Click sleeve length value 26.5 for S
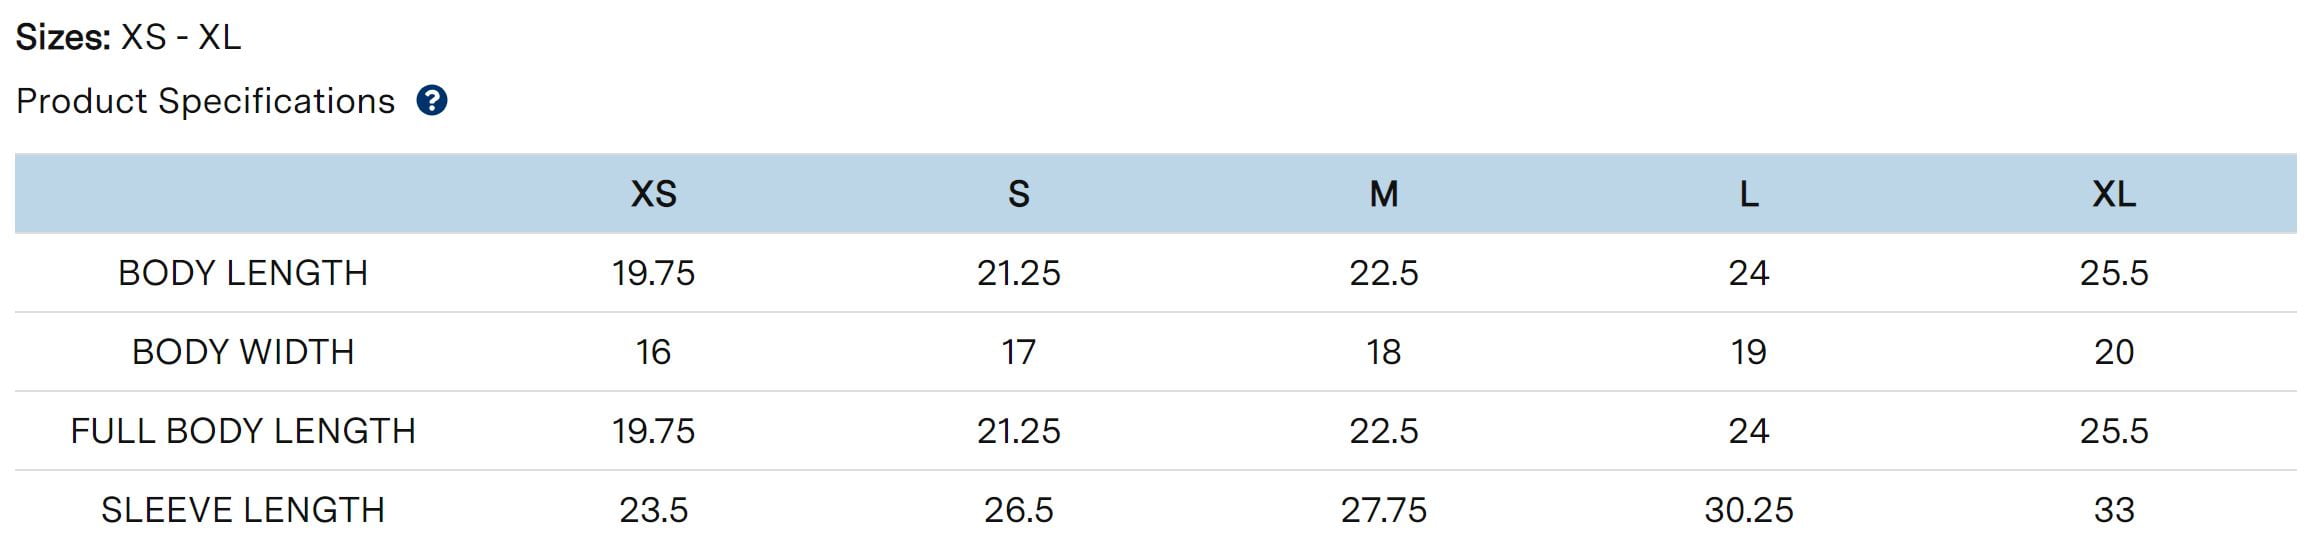The height and width of the screenshot is (560, 2311). (x=1018, y=510)
